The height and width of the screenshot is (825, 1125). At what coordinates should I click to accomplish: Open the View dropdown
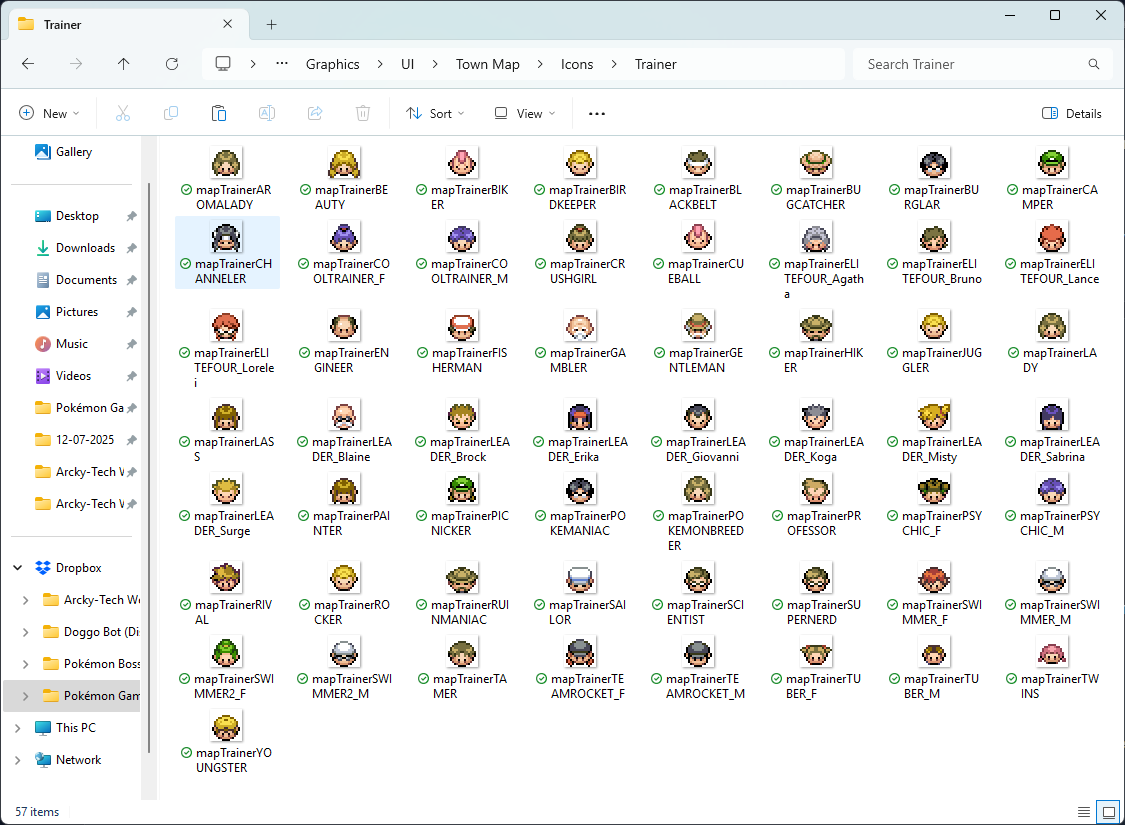pyautogui.click(x=525, y=113)
